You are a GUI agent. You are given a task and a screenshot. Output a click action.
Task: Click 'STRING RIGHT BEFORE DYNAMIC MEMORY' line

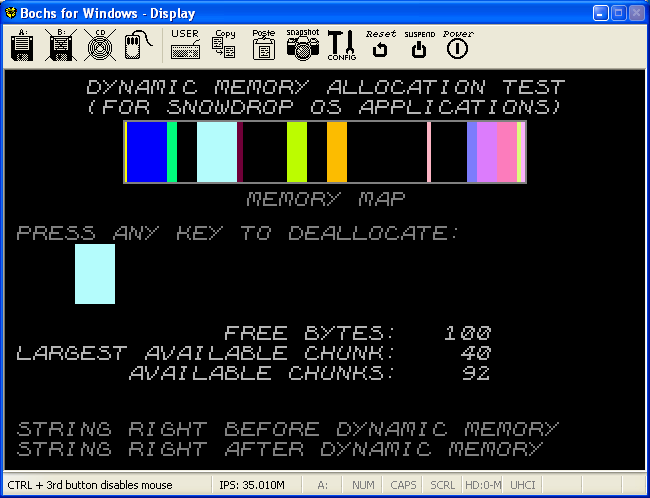287,429
